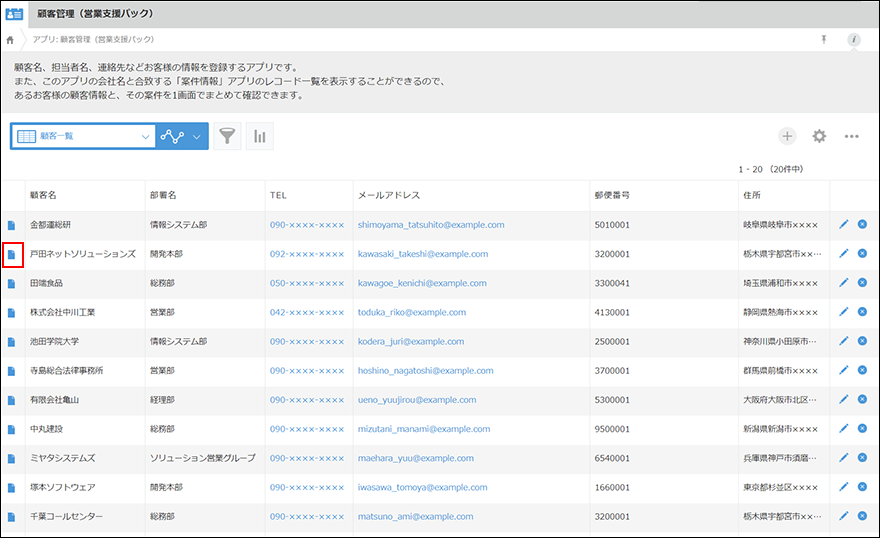Edit the 株式会社中川工業 record with pencil
Image resolution: width=880 pixels, height=538 pixels.
point(844,312)
